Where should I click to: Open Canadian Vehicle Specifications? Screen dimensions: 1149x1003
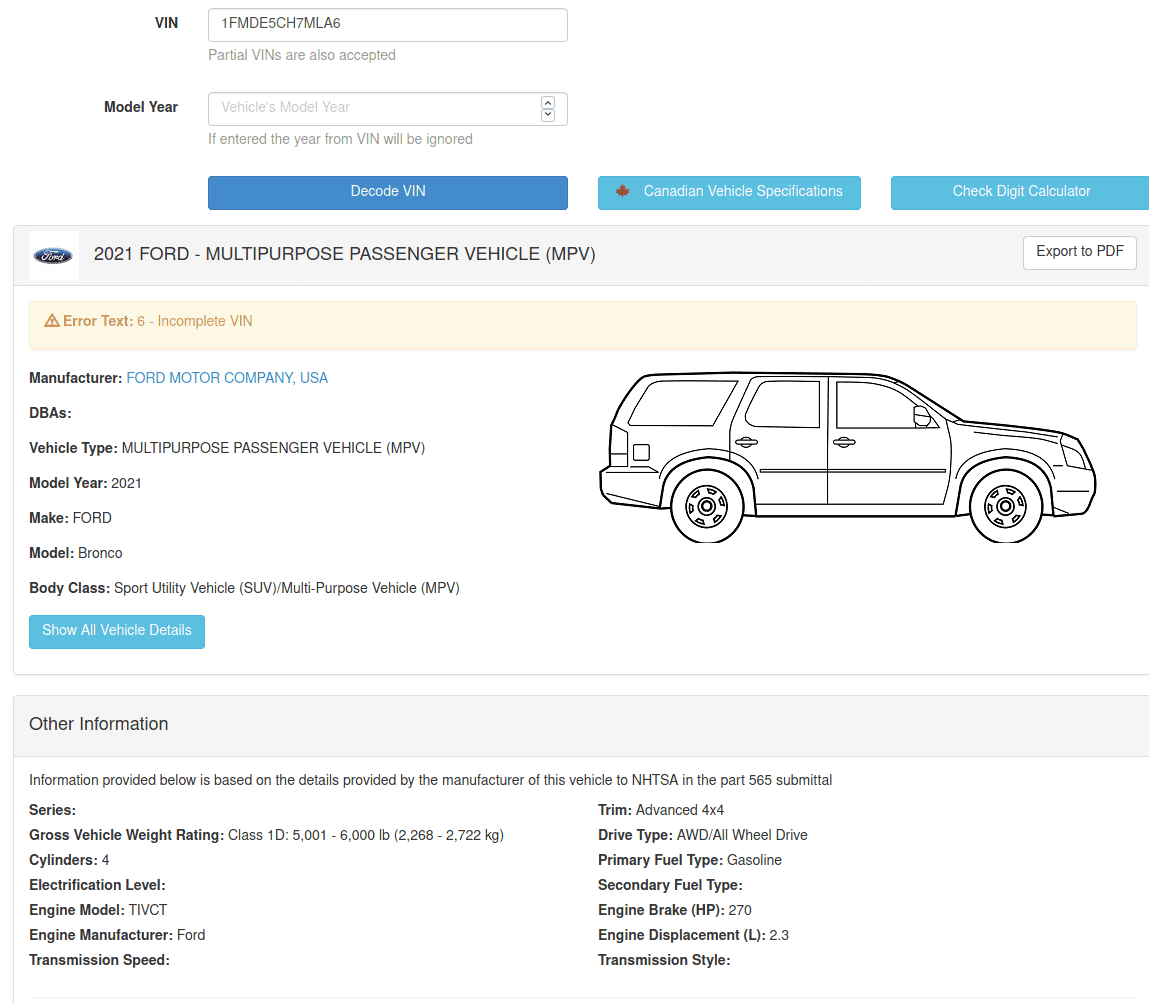pos(729,193)
